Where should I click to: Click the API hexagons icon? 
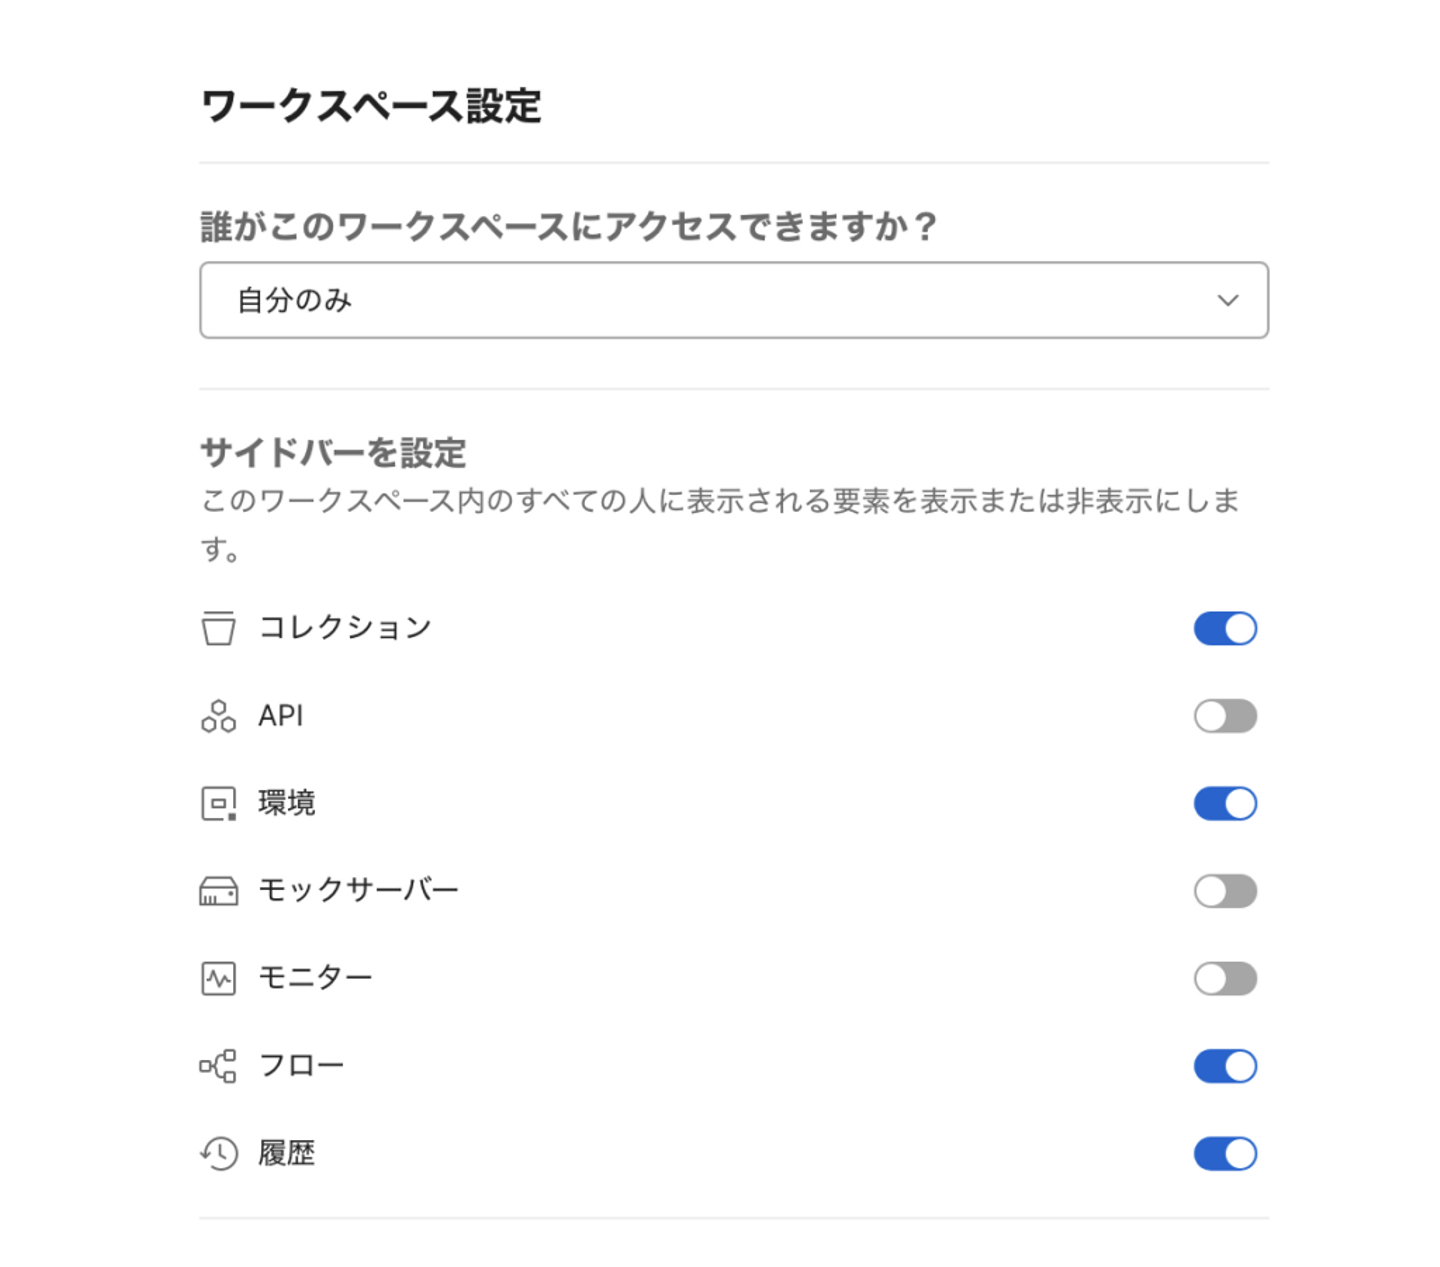click(x=218, y=716)
